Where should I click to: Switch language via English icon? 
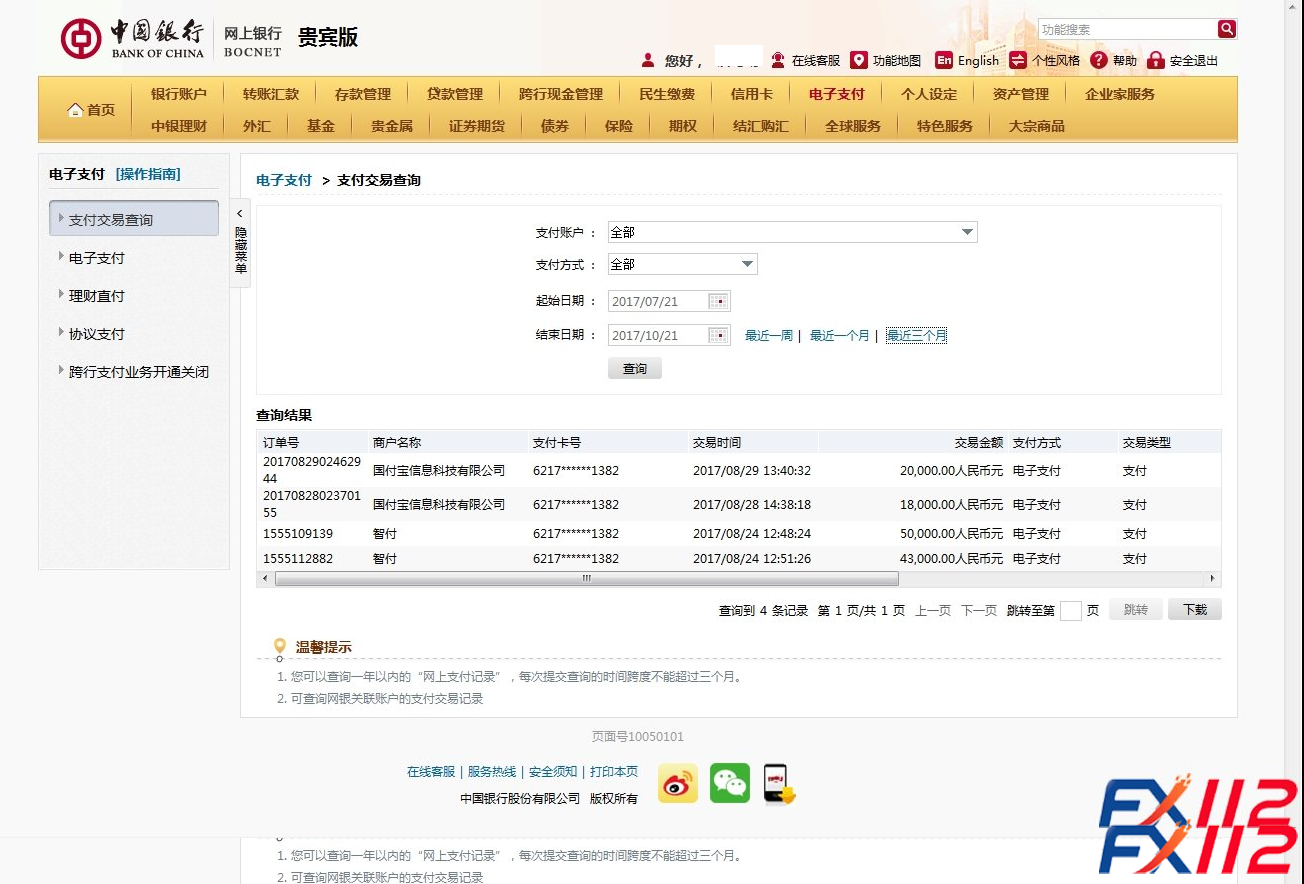point(943,60)
